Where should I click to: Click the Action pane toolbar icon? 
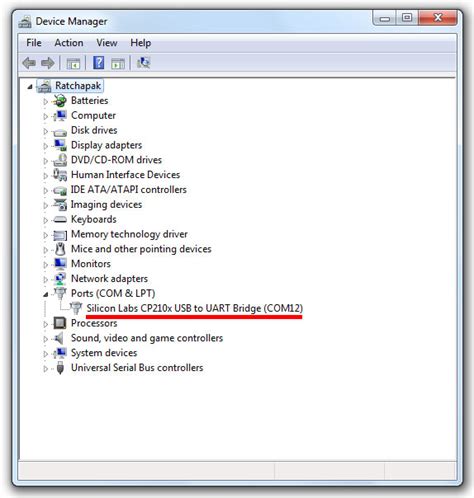118,63
